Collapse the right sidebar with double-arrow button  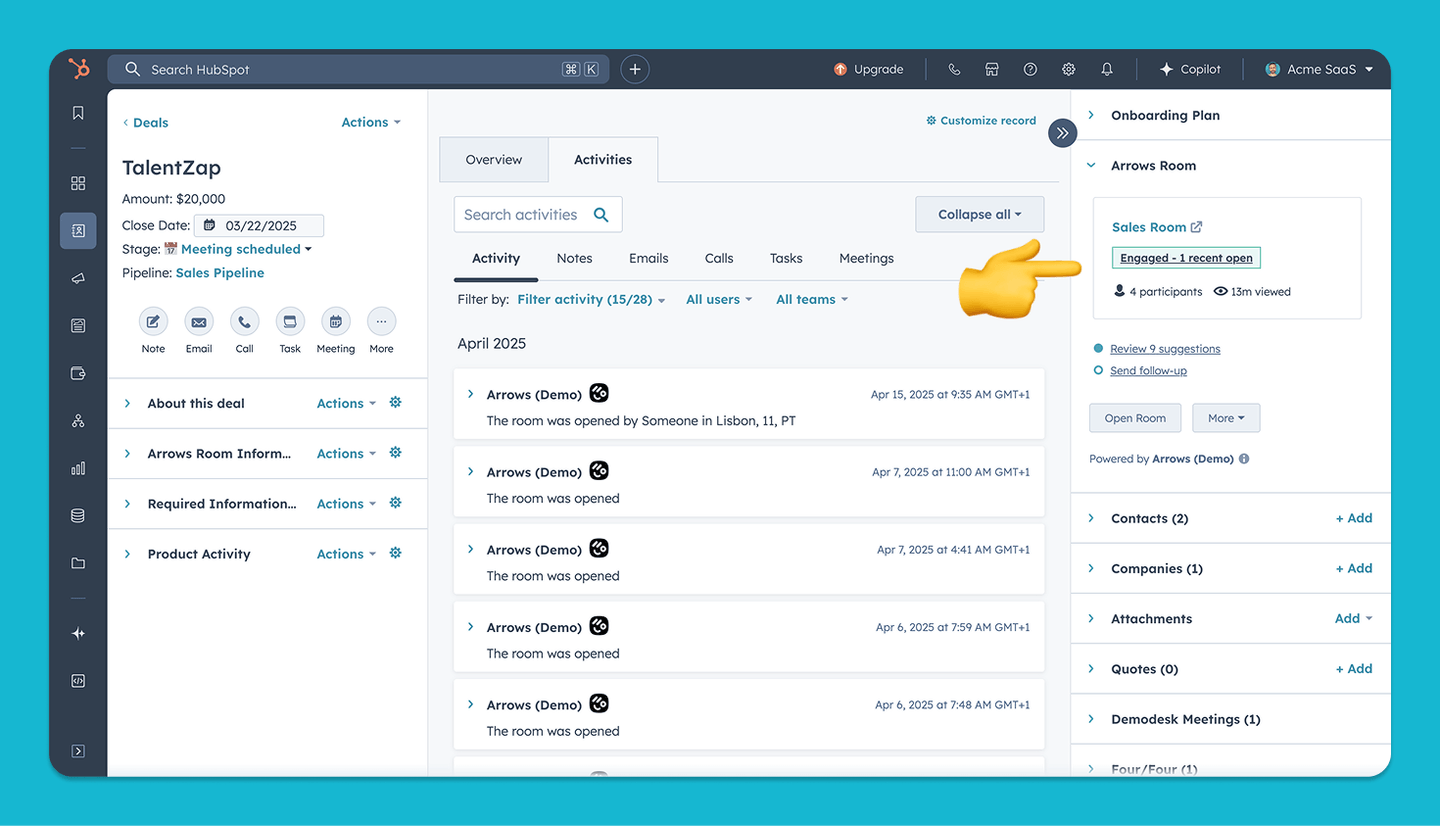[1062, 133]
